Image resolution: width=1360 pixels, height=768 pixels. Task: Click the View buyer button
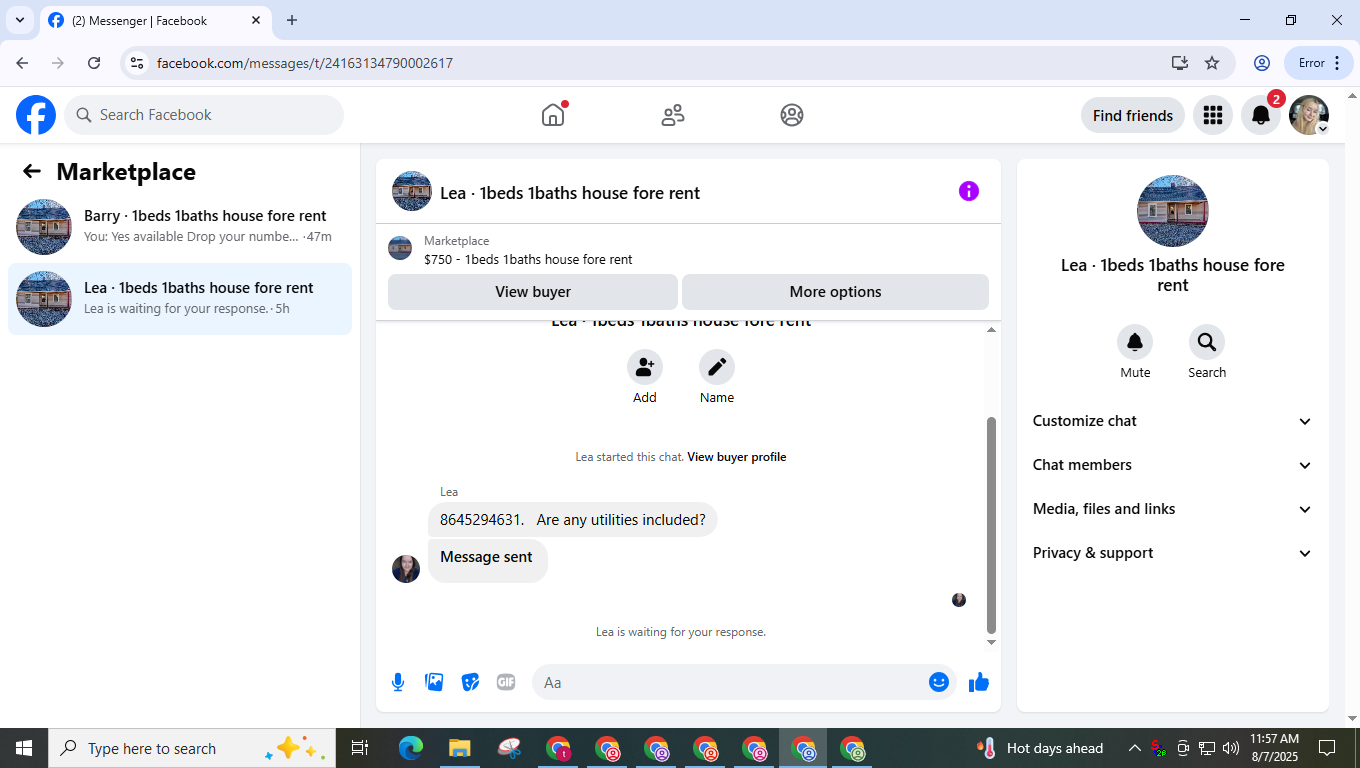point(533,292)
